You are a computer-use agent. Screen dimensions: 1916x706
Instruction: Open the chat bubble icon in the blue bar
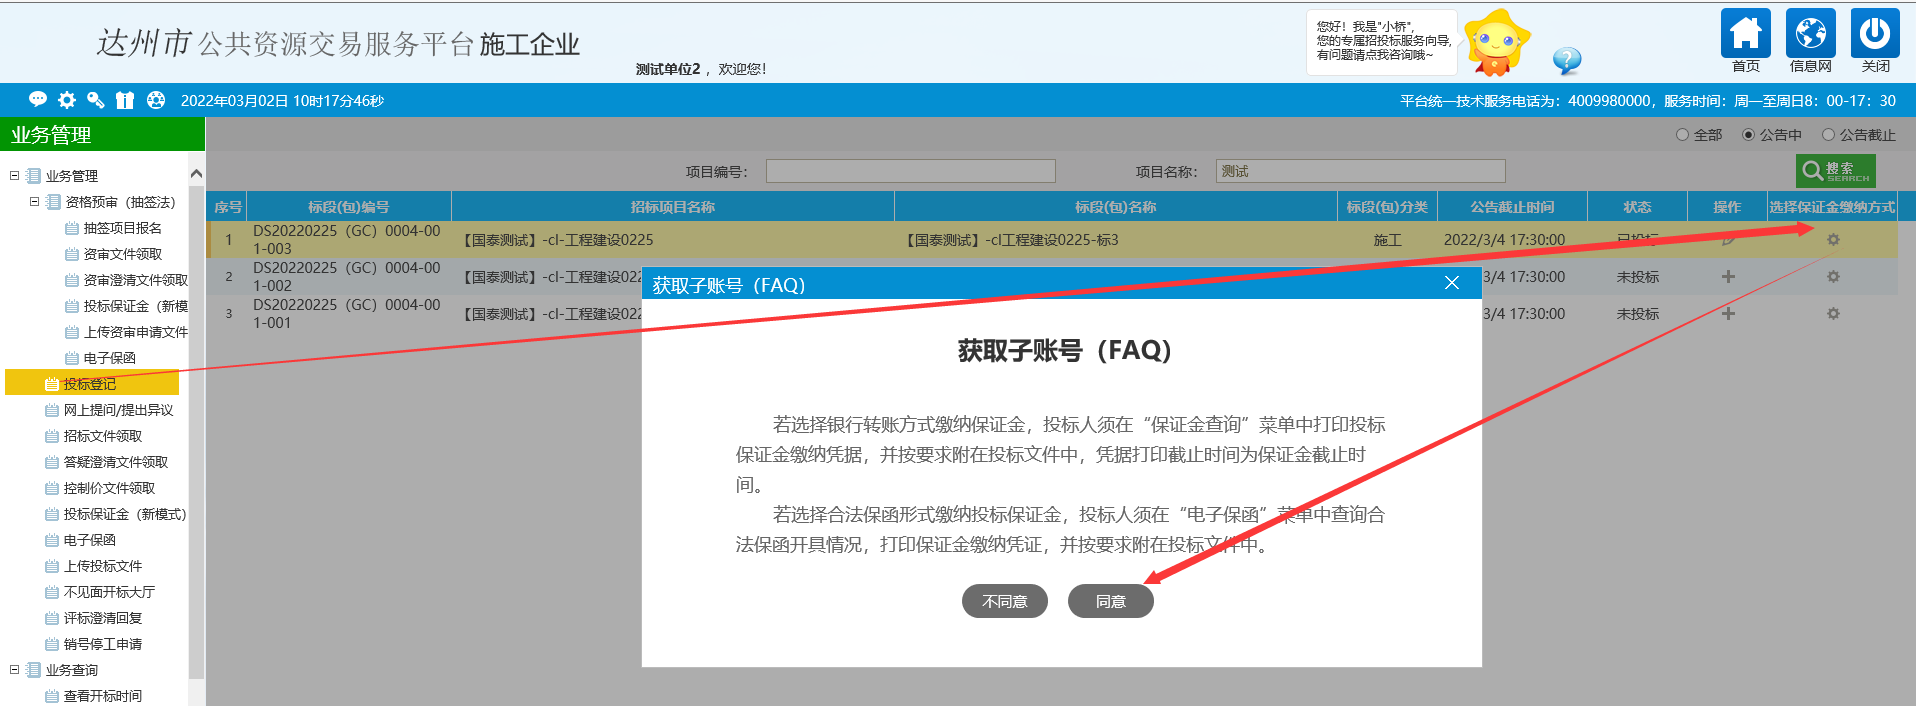pos(38,100)
